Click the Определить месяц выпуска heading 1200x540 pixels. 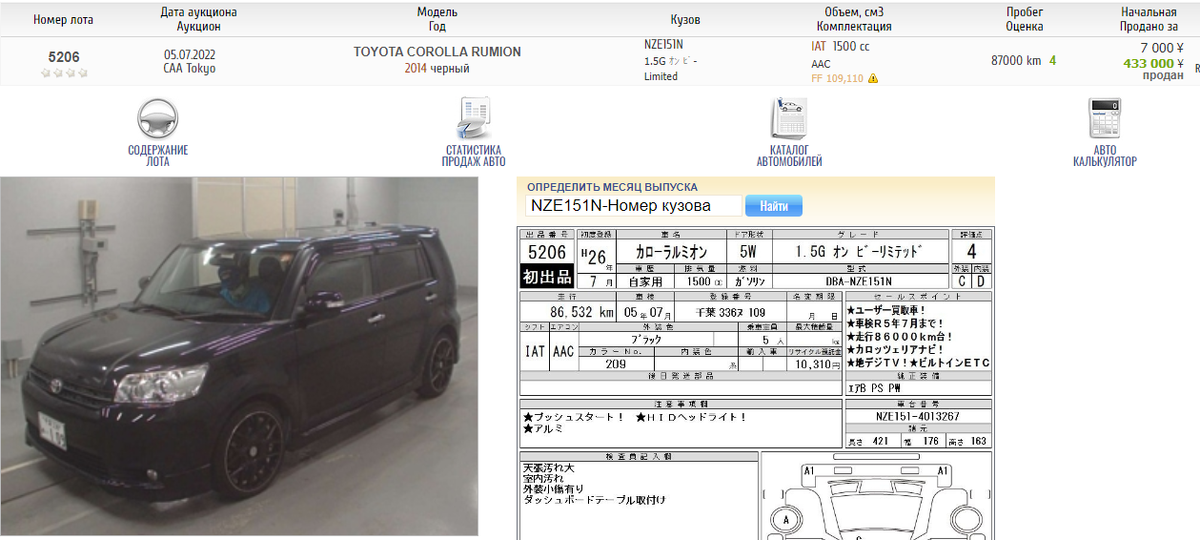tap(612, 187)
